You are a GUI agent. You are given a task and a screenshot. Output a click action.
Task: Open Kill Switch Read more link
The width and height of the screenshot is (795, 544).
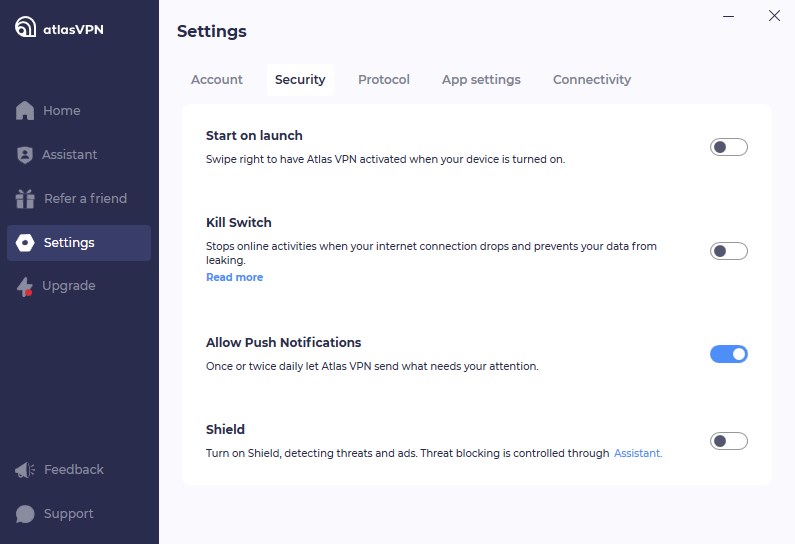click(x=234, y=277)
